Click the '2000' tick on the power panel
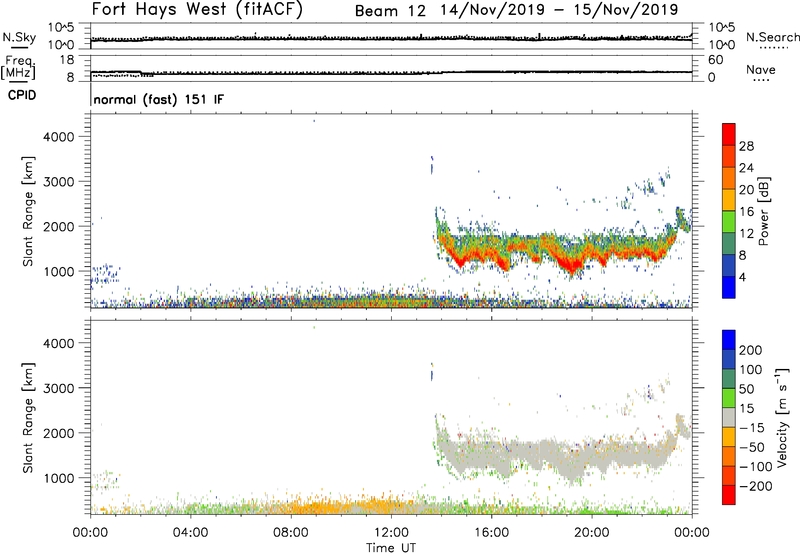Image resolution: width=800 pixels, height=554 pixels. (x=59, y=226)
